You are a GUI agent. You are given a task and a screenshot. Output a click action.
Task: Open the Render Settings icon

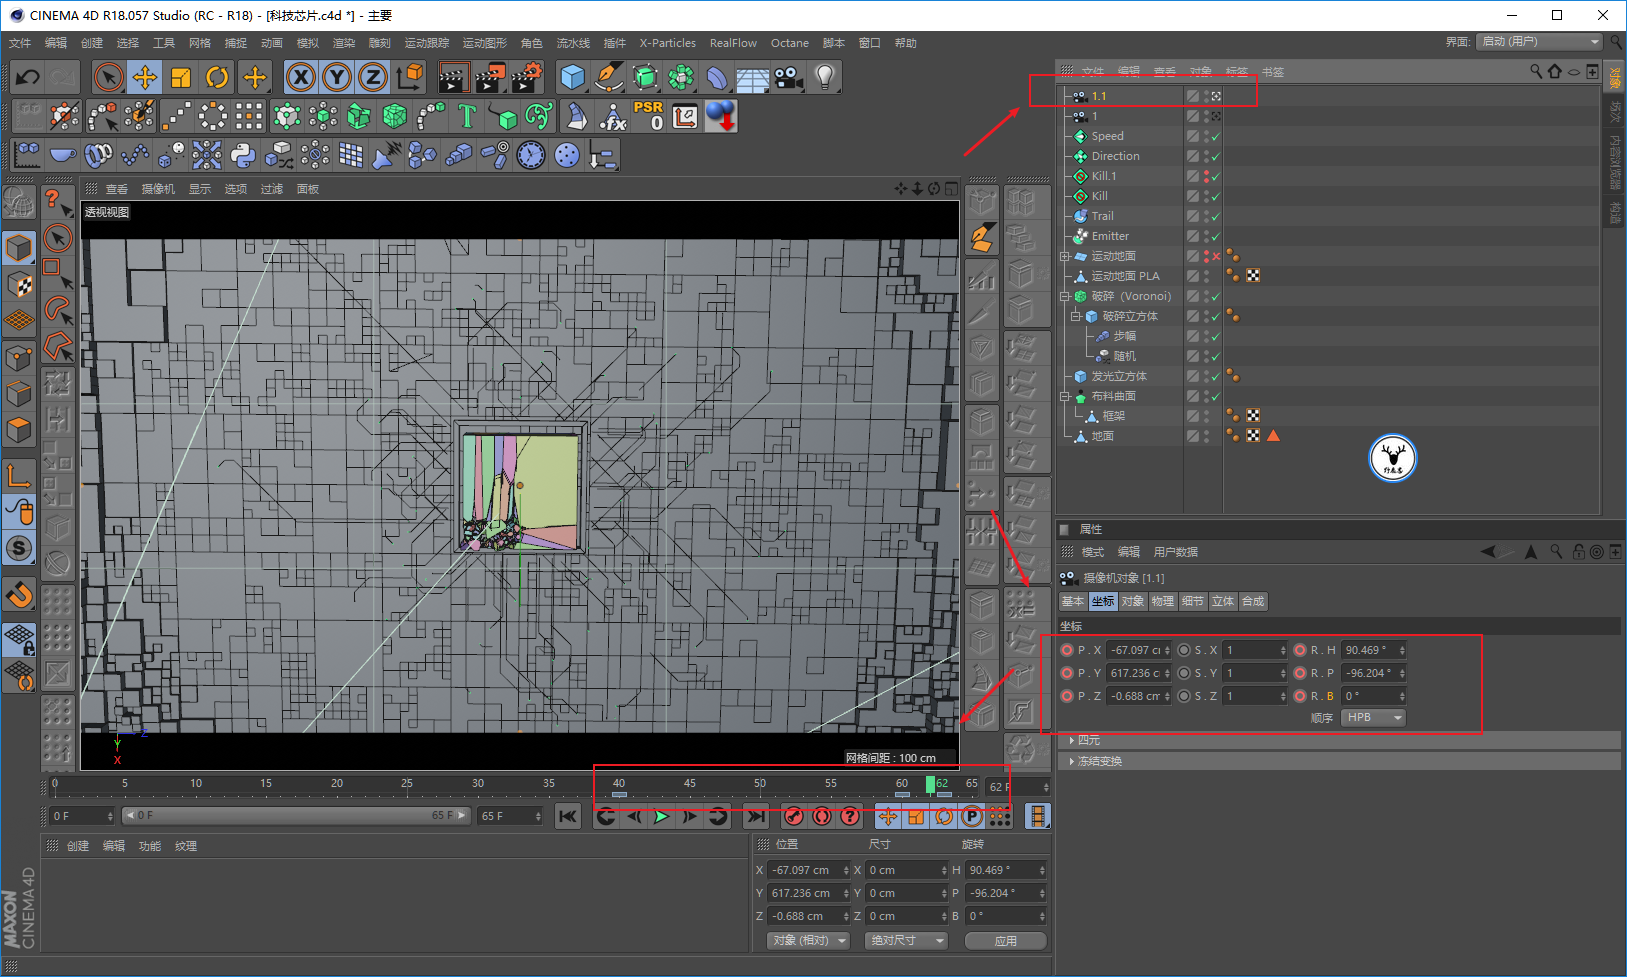click(x=527, y=77)
